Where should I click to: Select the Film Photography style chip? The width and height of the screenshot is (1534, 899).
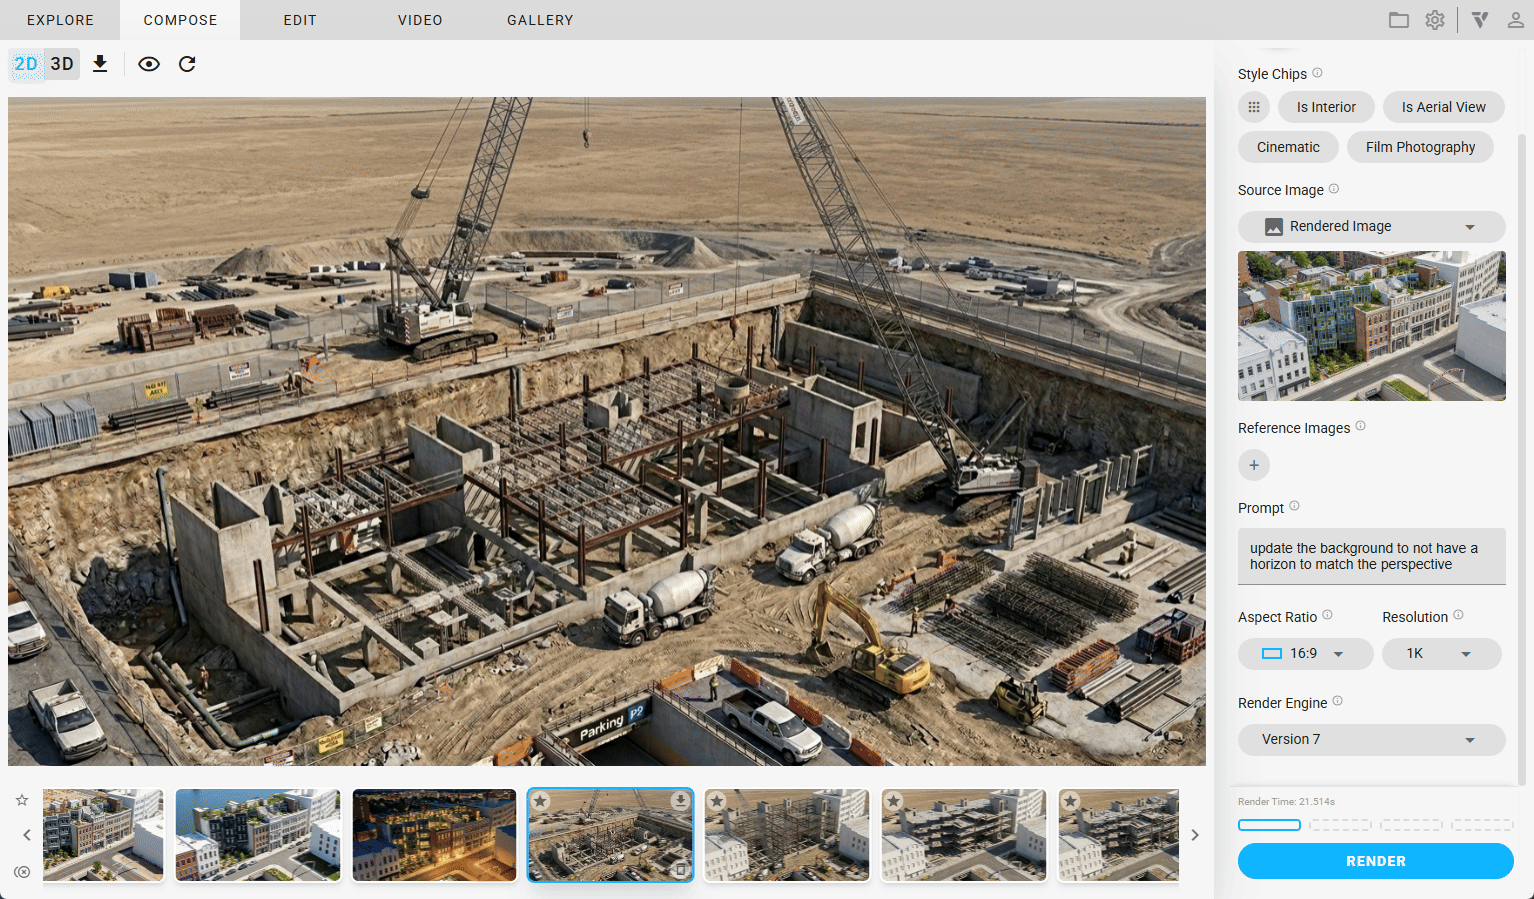coord(1420,147)
